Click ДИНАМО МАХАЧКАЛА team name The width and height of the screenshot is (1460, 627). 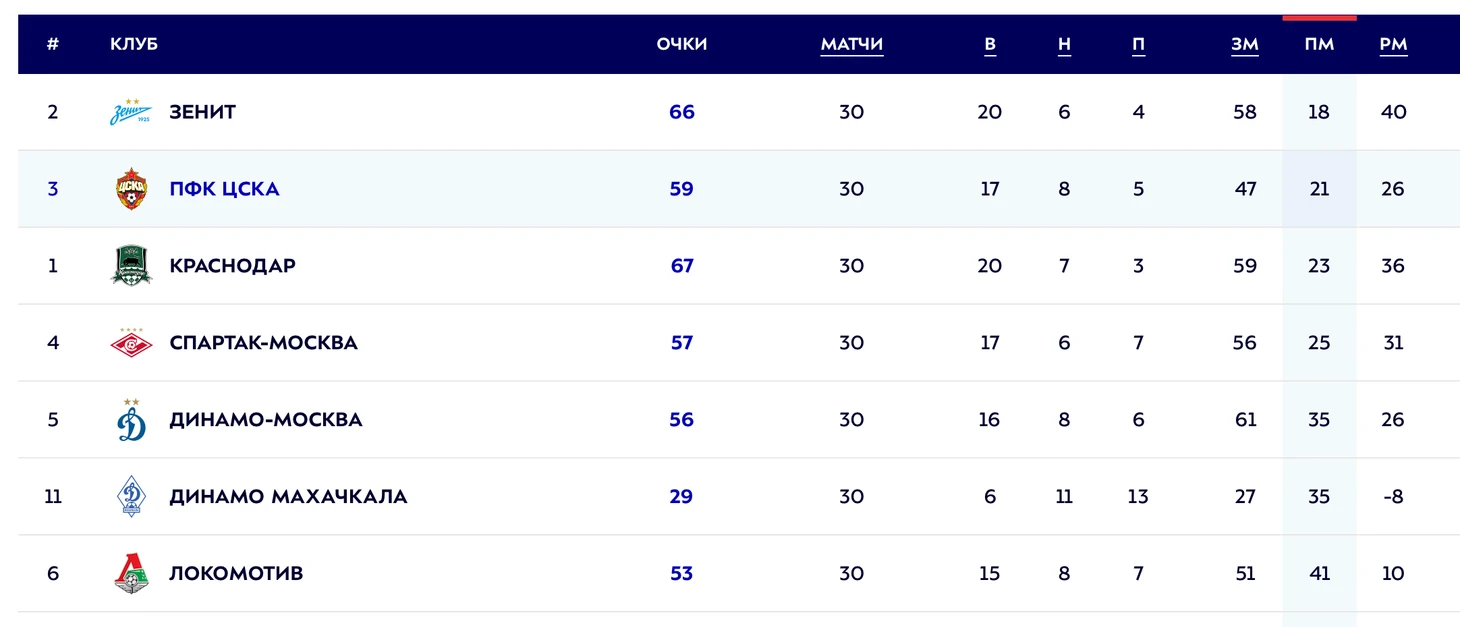click(288, 497)
